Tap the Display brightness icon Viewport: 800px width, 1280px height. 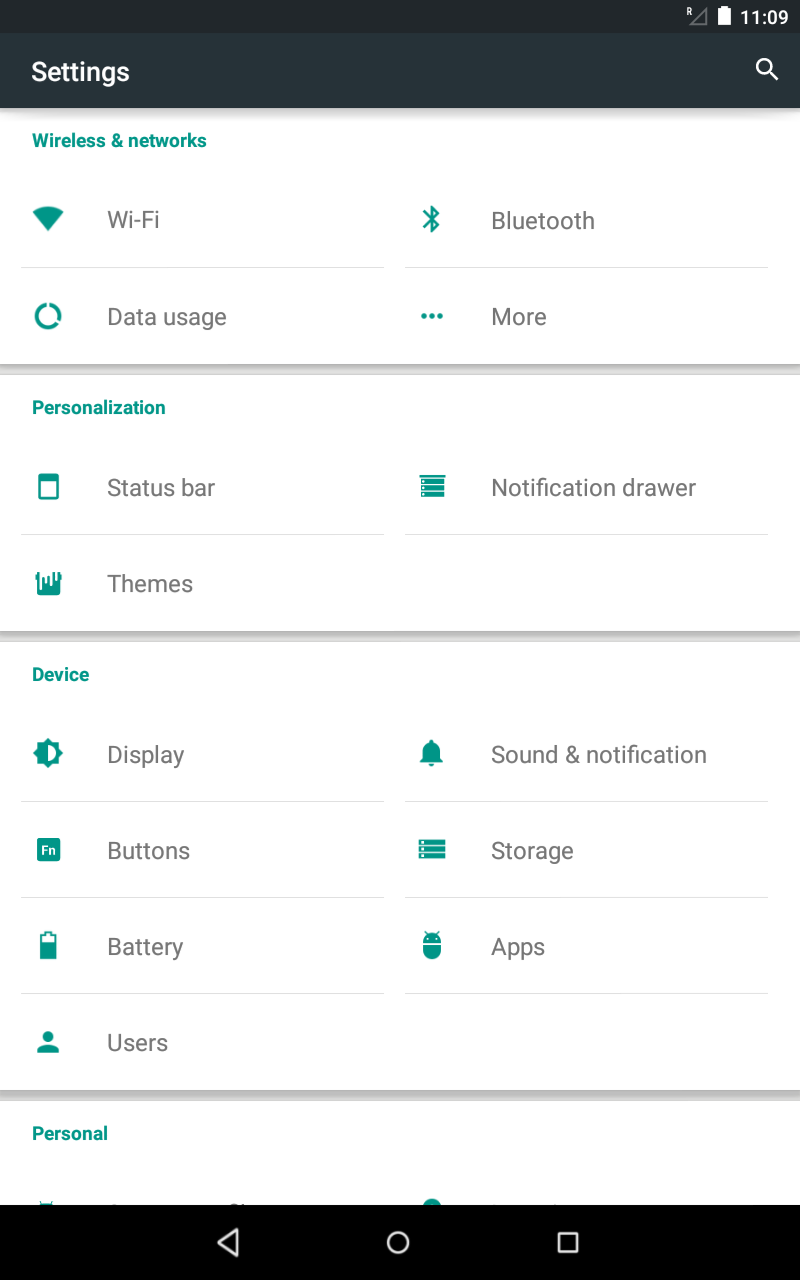click(48, 753)
